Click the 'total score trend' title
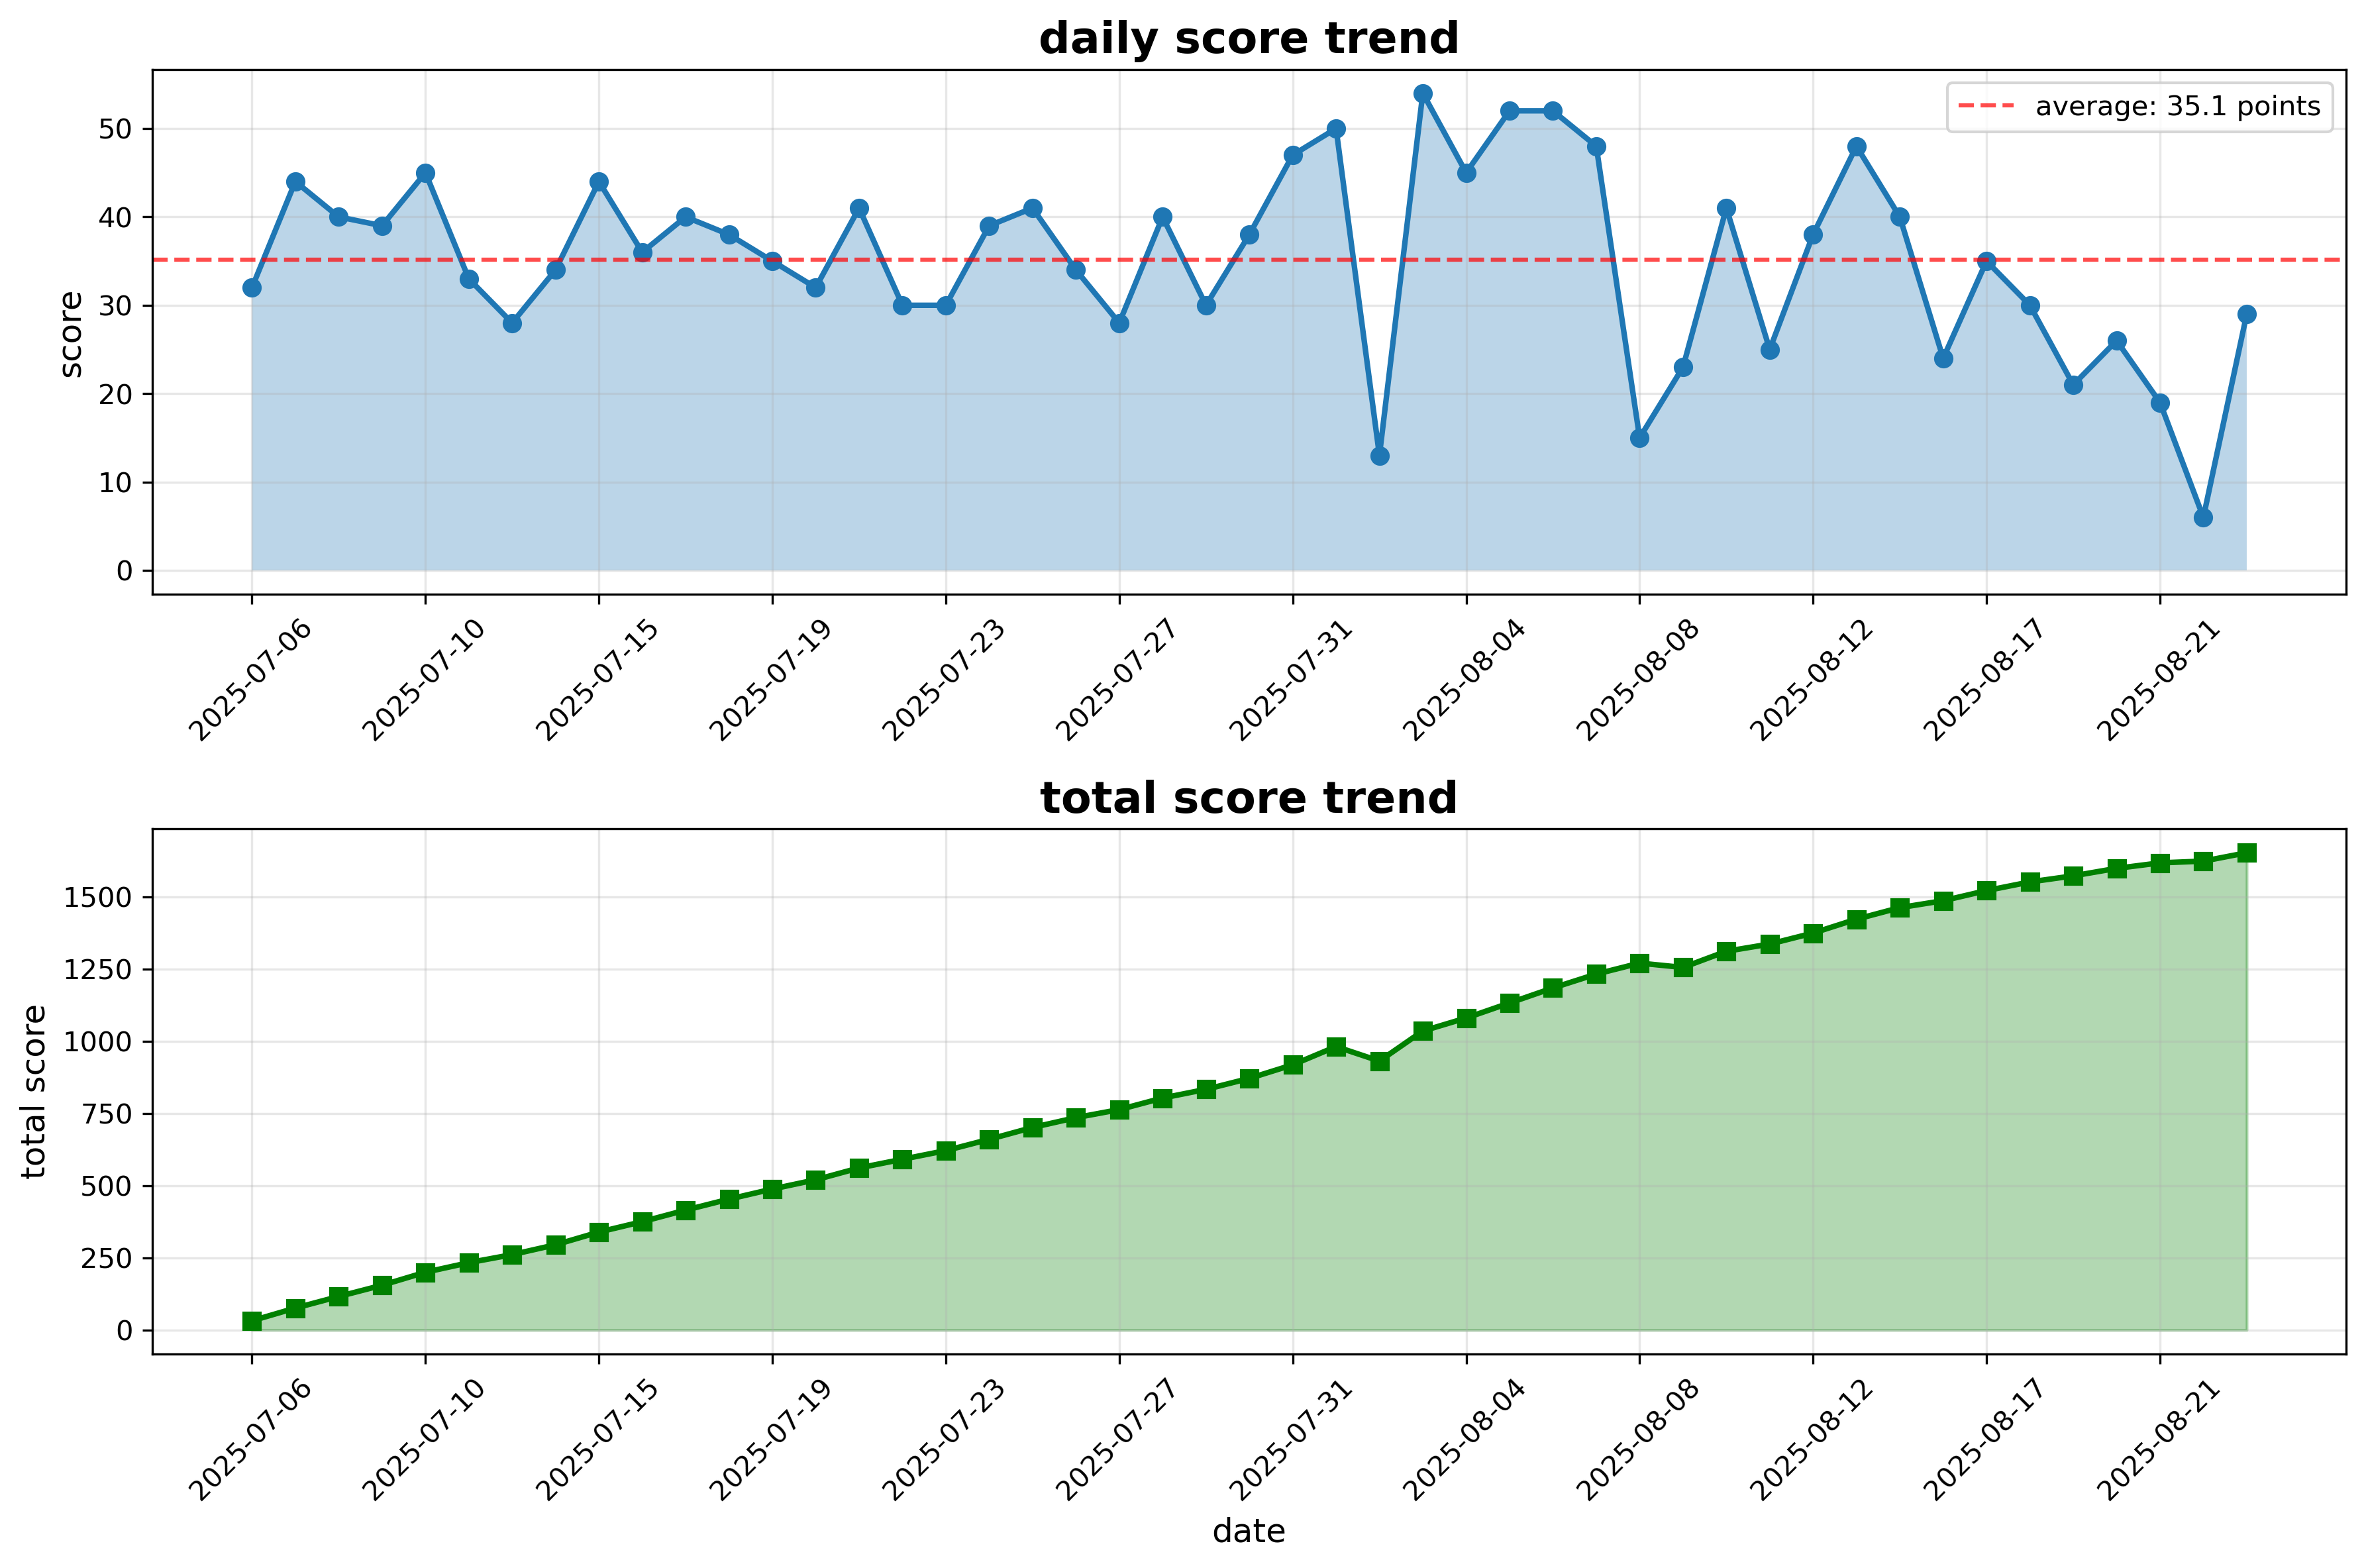 click(1248, 798)
